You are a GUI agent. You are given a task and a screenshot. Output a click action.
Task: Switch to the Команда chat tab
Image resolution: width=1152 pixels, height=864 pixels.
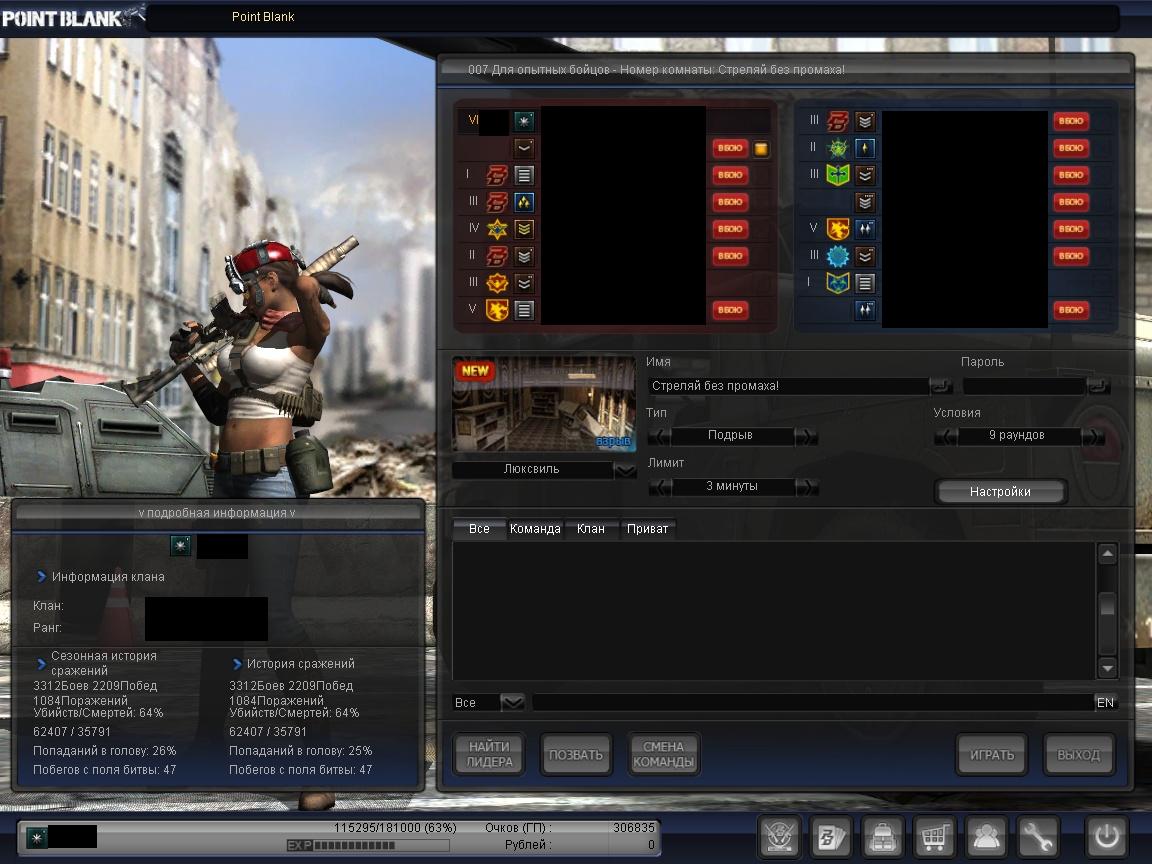[x=535, y=529]
